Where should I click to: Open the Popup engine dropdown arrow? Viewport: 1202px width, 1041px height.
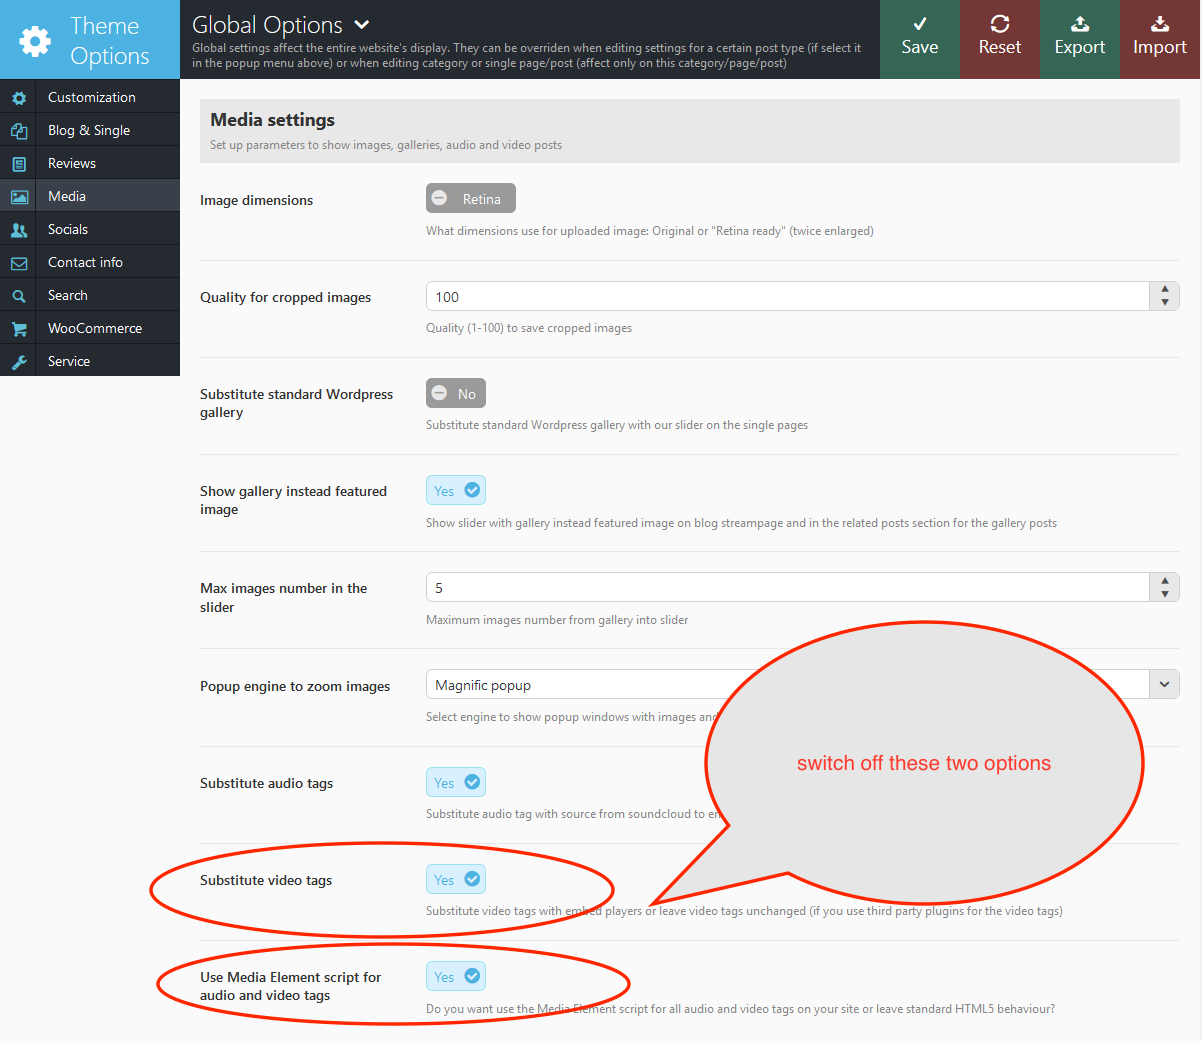pos(1164,685)
